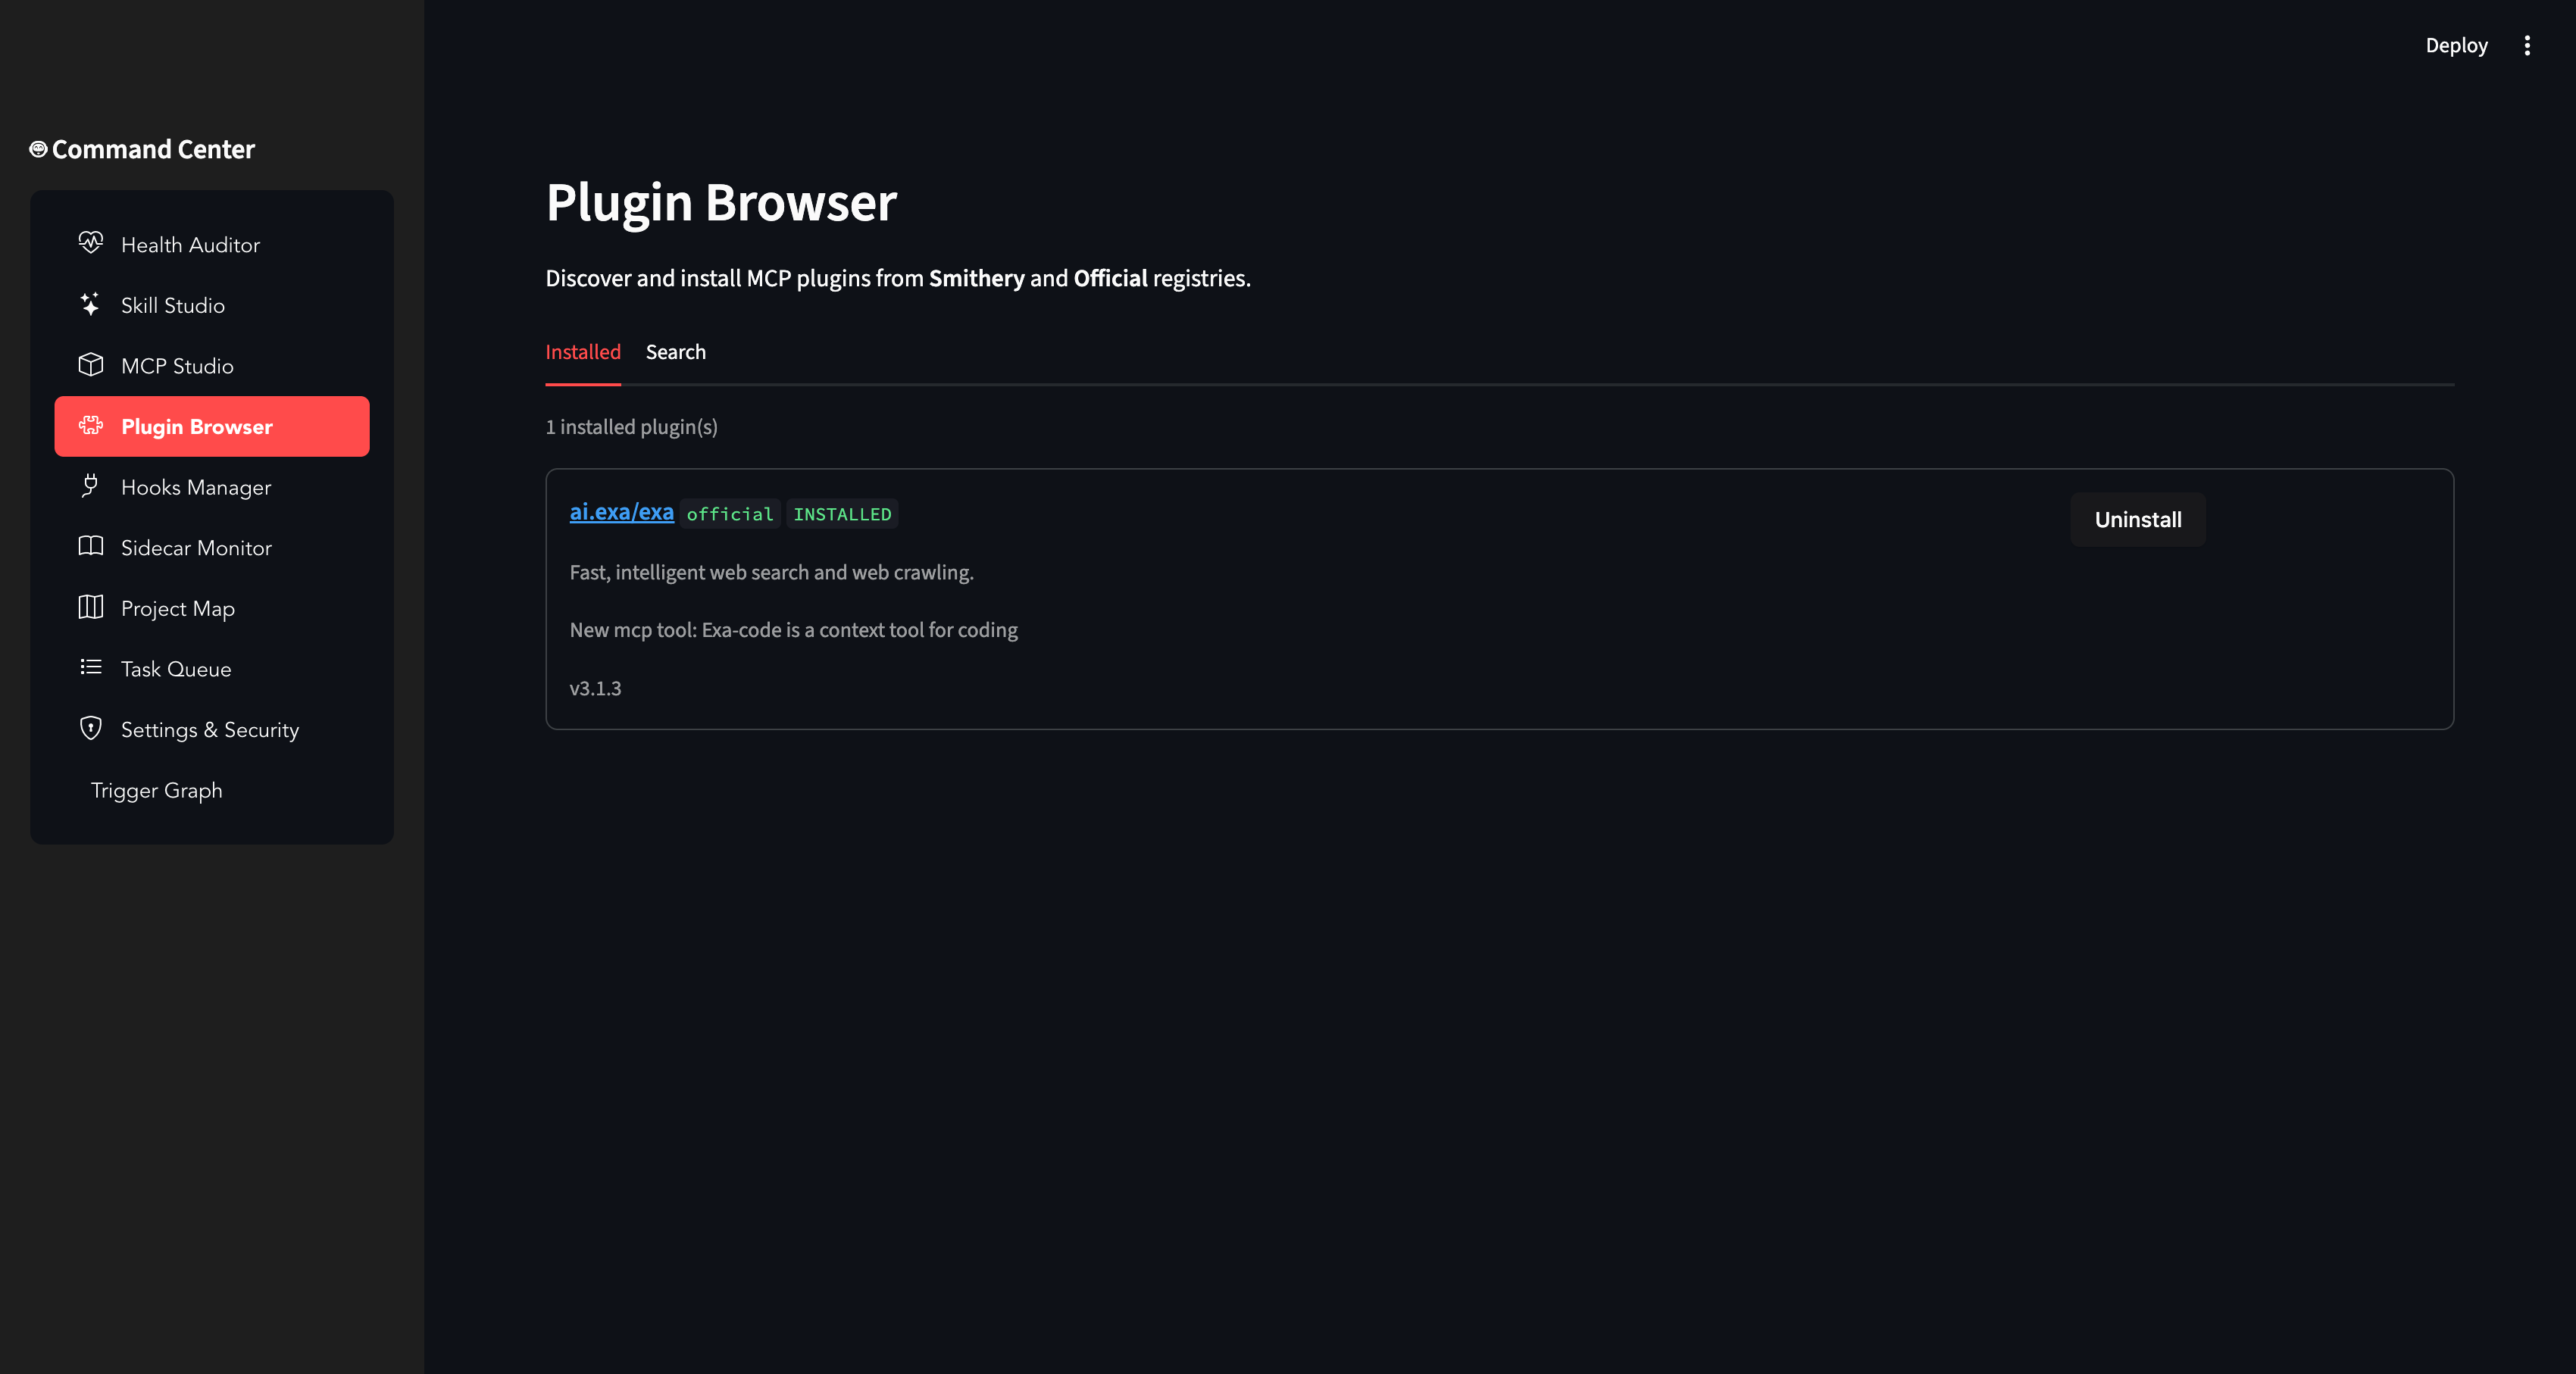
Task: Click the official registry badge
Action: (730, 514)
